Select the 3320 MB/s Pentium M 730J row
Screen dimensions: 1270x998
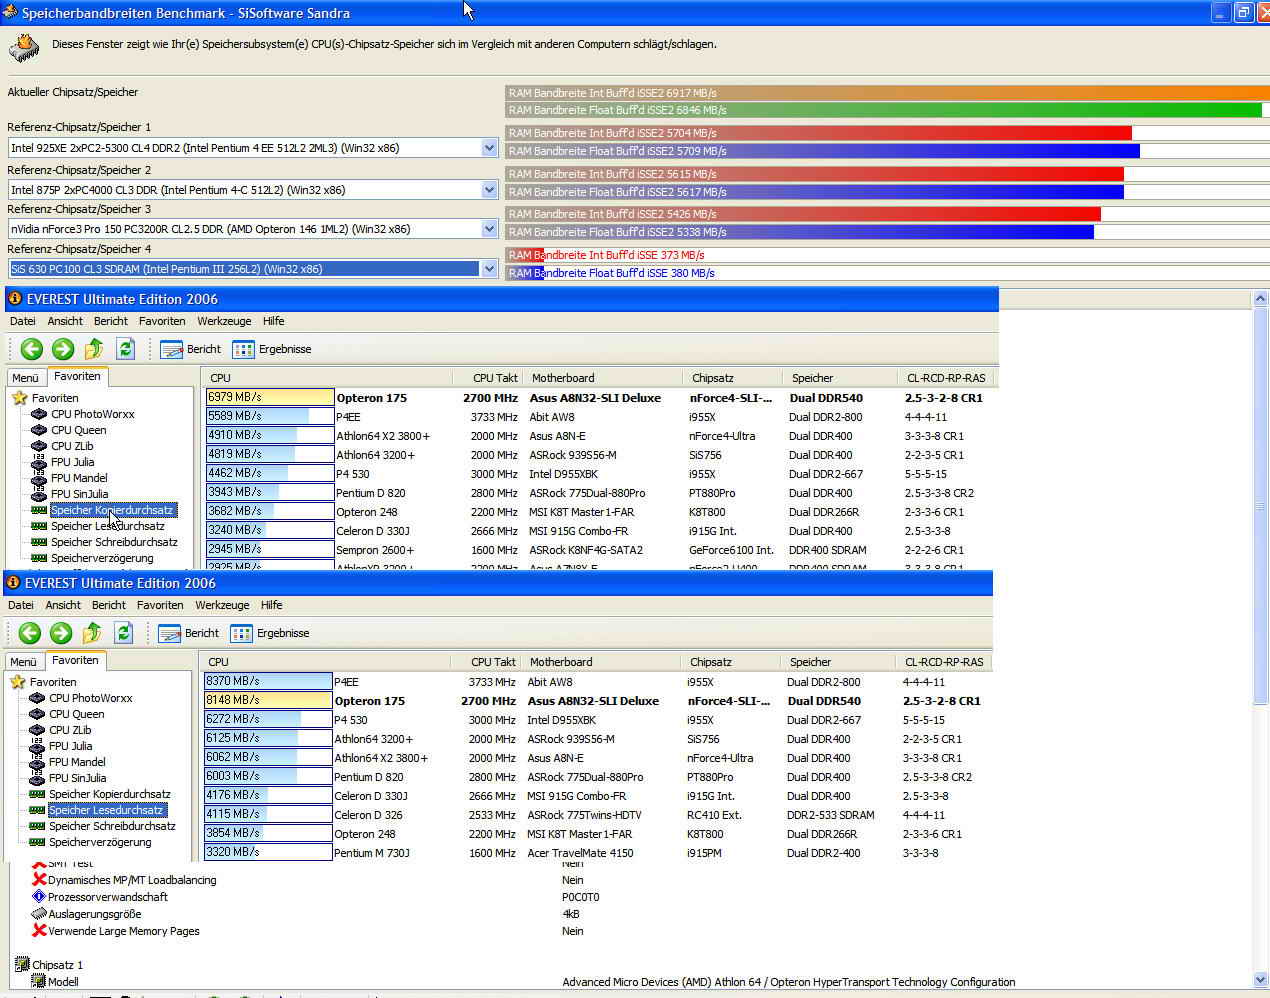598,852
